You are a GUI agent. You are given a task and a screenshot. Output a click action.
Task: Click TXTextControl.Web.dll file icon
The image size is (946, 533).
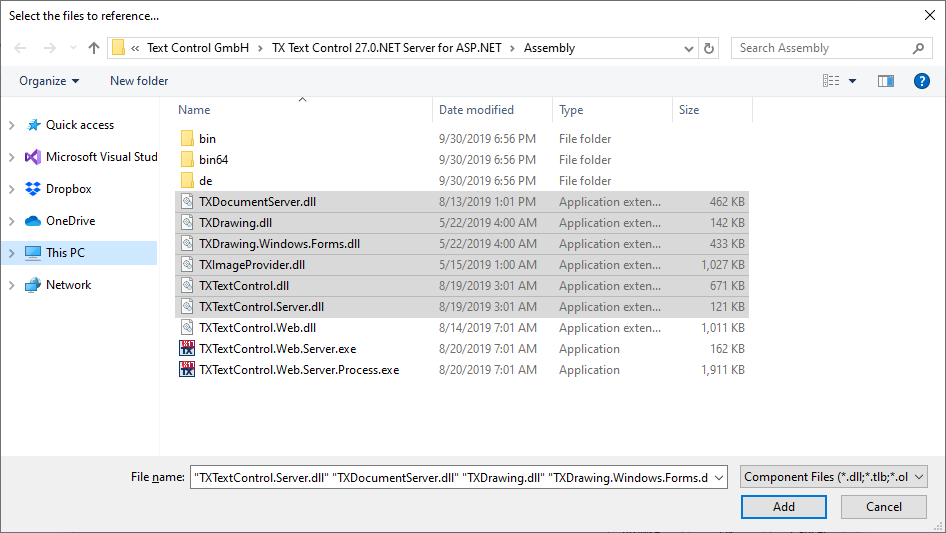[188, 328]
